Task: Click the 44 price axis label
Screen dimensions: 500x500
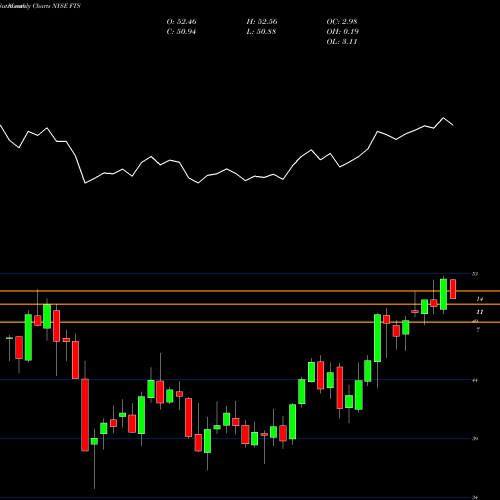Action: pos(475,380)
